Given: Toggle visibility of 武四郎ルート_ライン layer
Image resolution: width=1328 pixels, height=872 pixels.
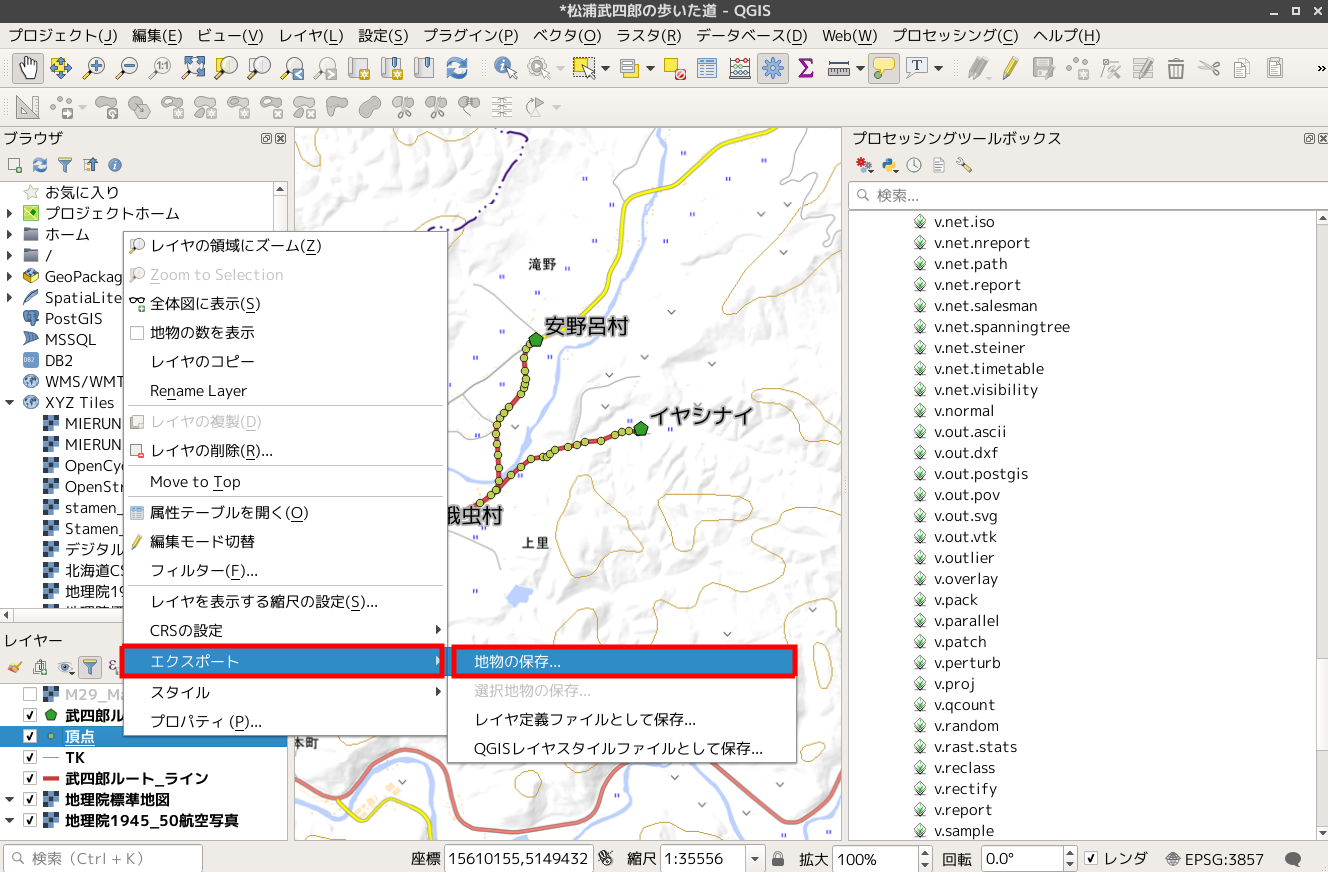Looking at the screenshot, I should click(30, 778).
